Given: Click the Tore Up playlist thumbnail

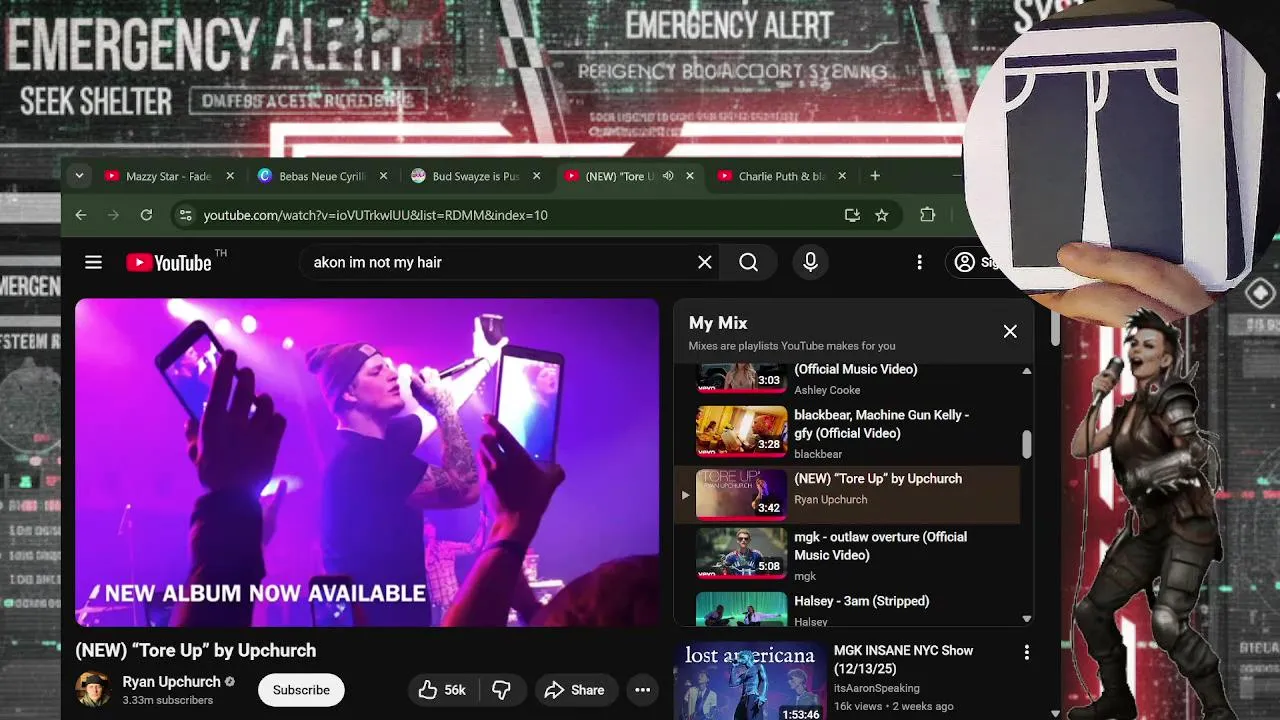Looking at the screenshot, I should tap(741, 494).
